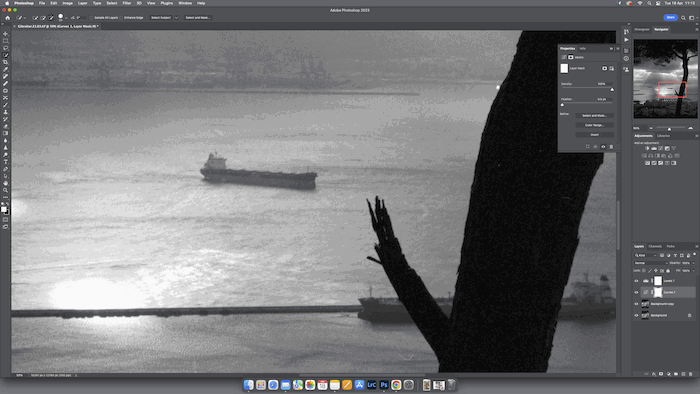Select the Hand tool
This screenshot has height=394, width=700.
(5, 183)
